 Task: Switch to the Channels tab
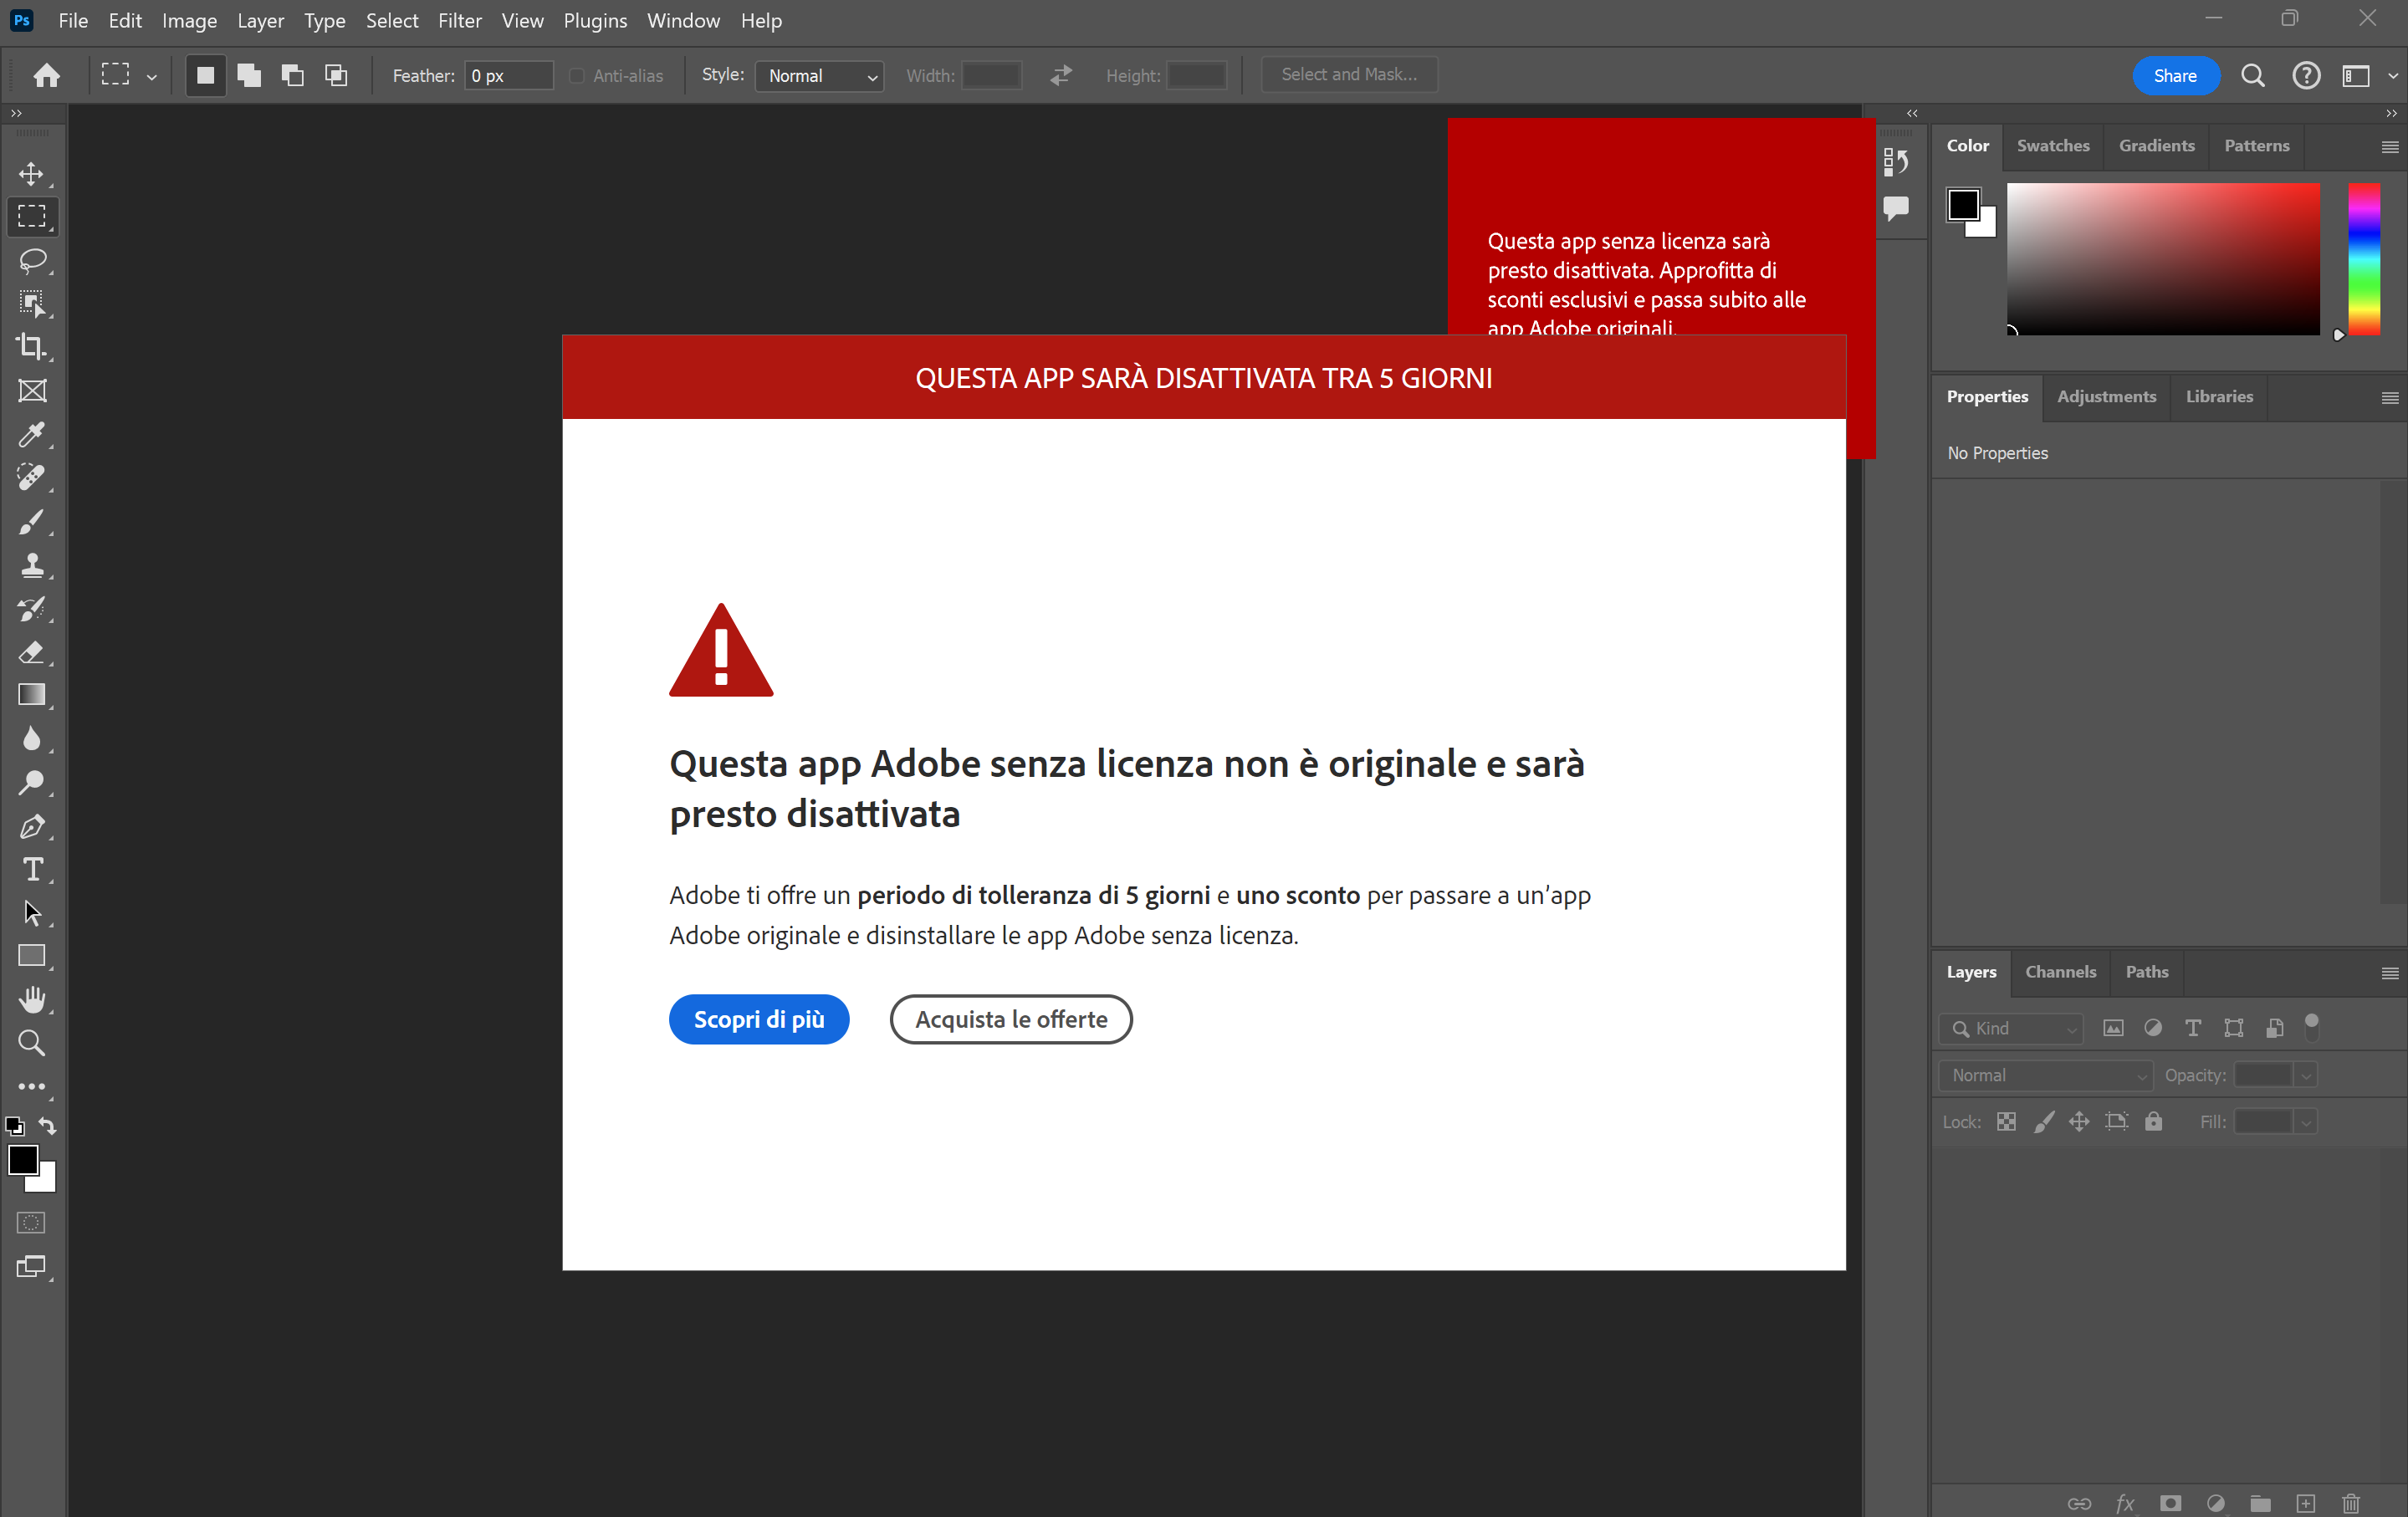coord(2060,972)
